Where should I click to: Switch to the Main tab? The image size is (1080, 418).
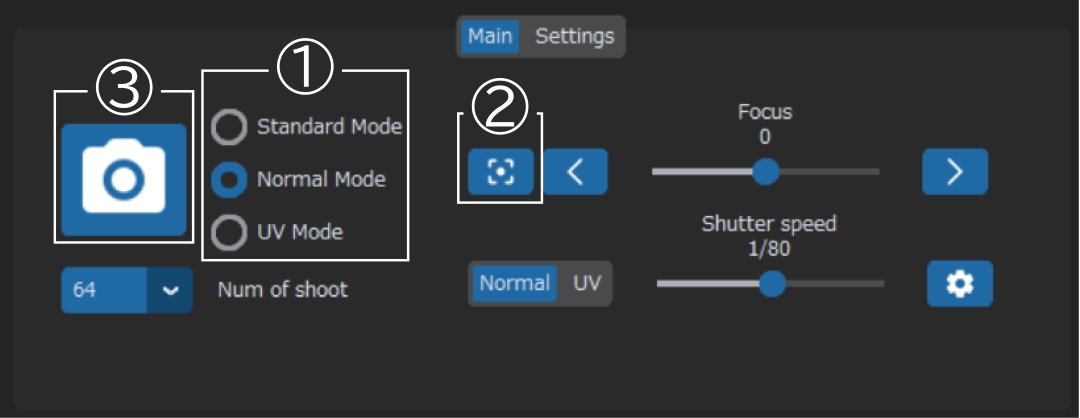pos(490,36)
